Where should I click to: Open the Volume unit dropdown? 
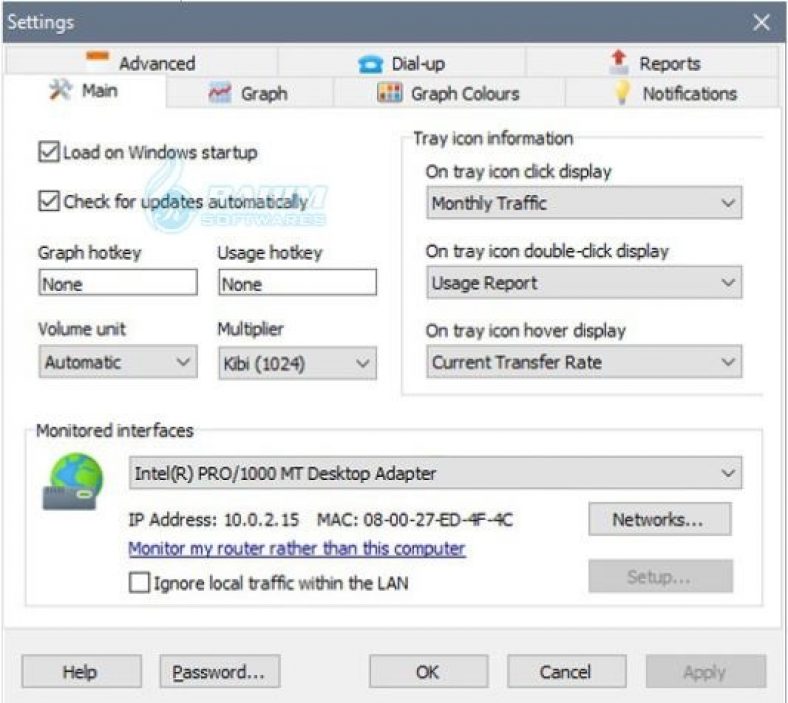118,362
